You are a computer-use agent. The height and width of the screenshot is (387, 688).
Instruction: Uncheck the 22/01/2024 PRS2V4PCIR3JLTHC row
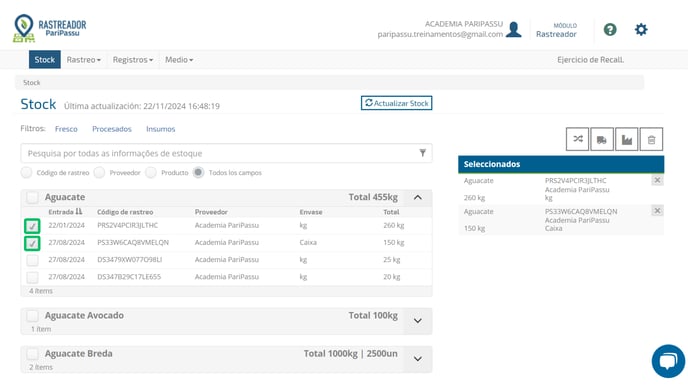[x=32, y=226]
